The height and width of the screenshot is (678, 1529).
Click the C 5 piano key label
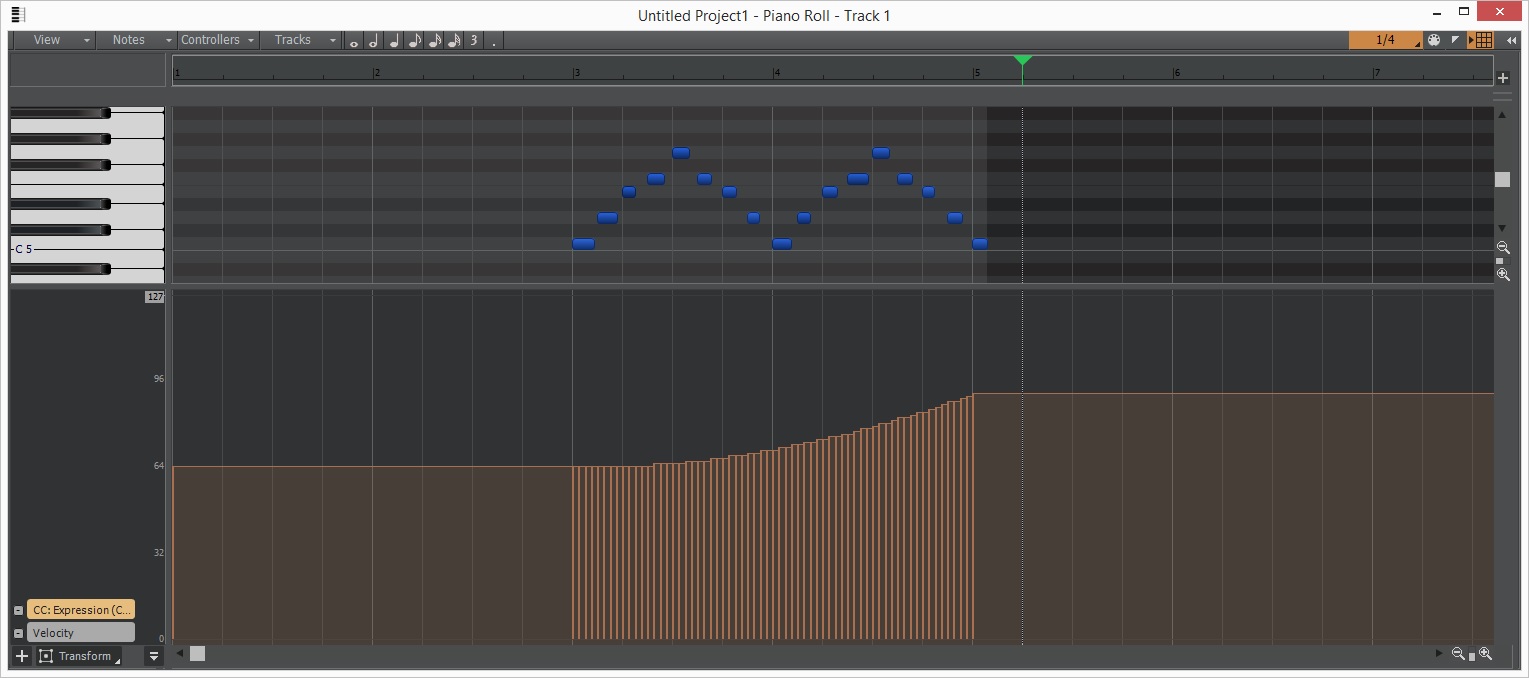tap(23, 249)
